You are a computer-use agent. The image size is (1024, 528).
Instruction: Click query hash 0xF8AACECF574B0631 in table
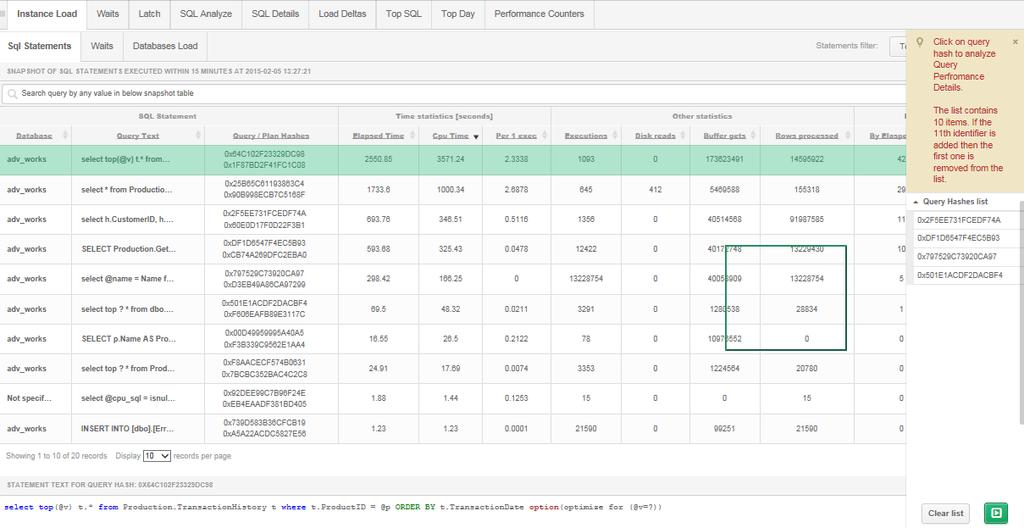tap(264, 363)
